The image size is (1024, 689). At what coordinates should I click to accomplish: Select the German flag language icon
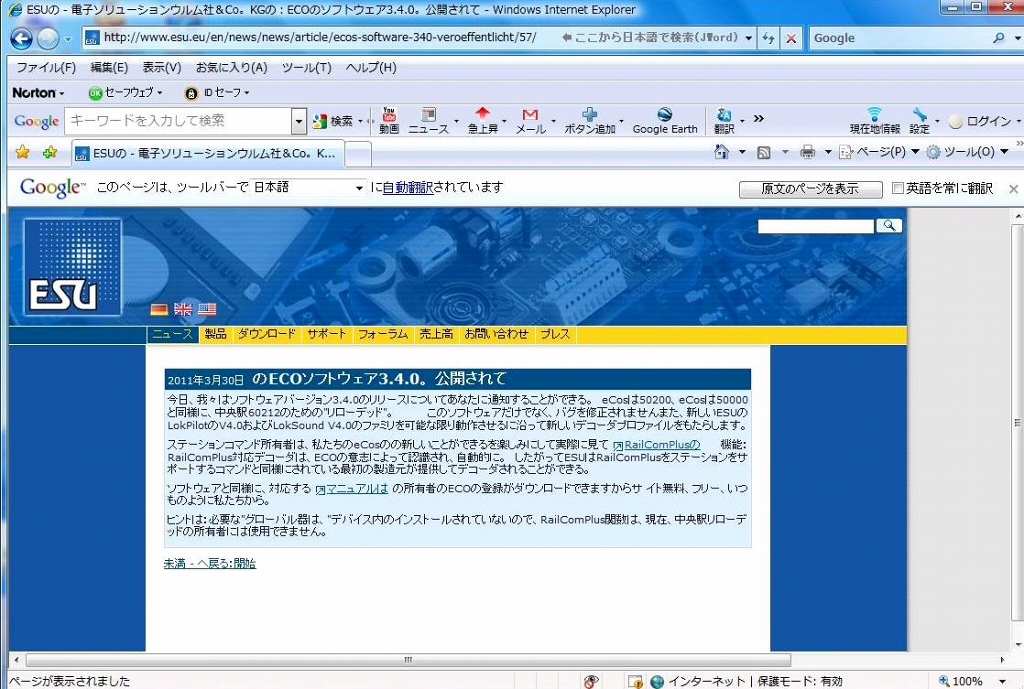click(x=159, y=310)
